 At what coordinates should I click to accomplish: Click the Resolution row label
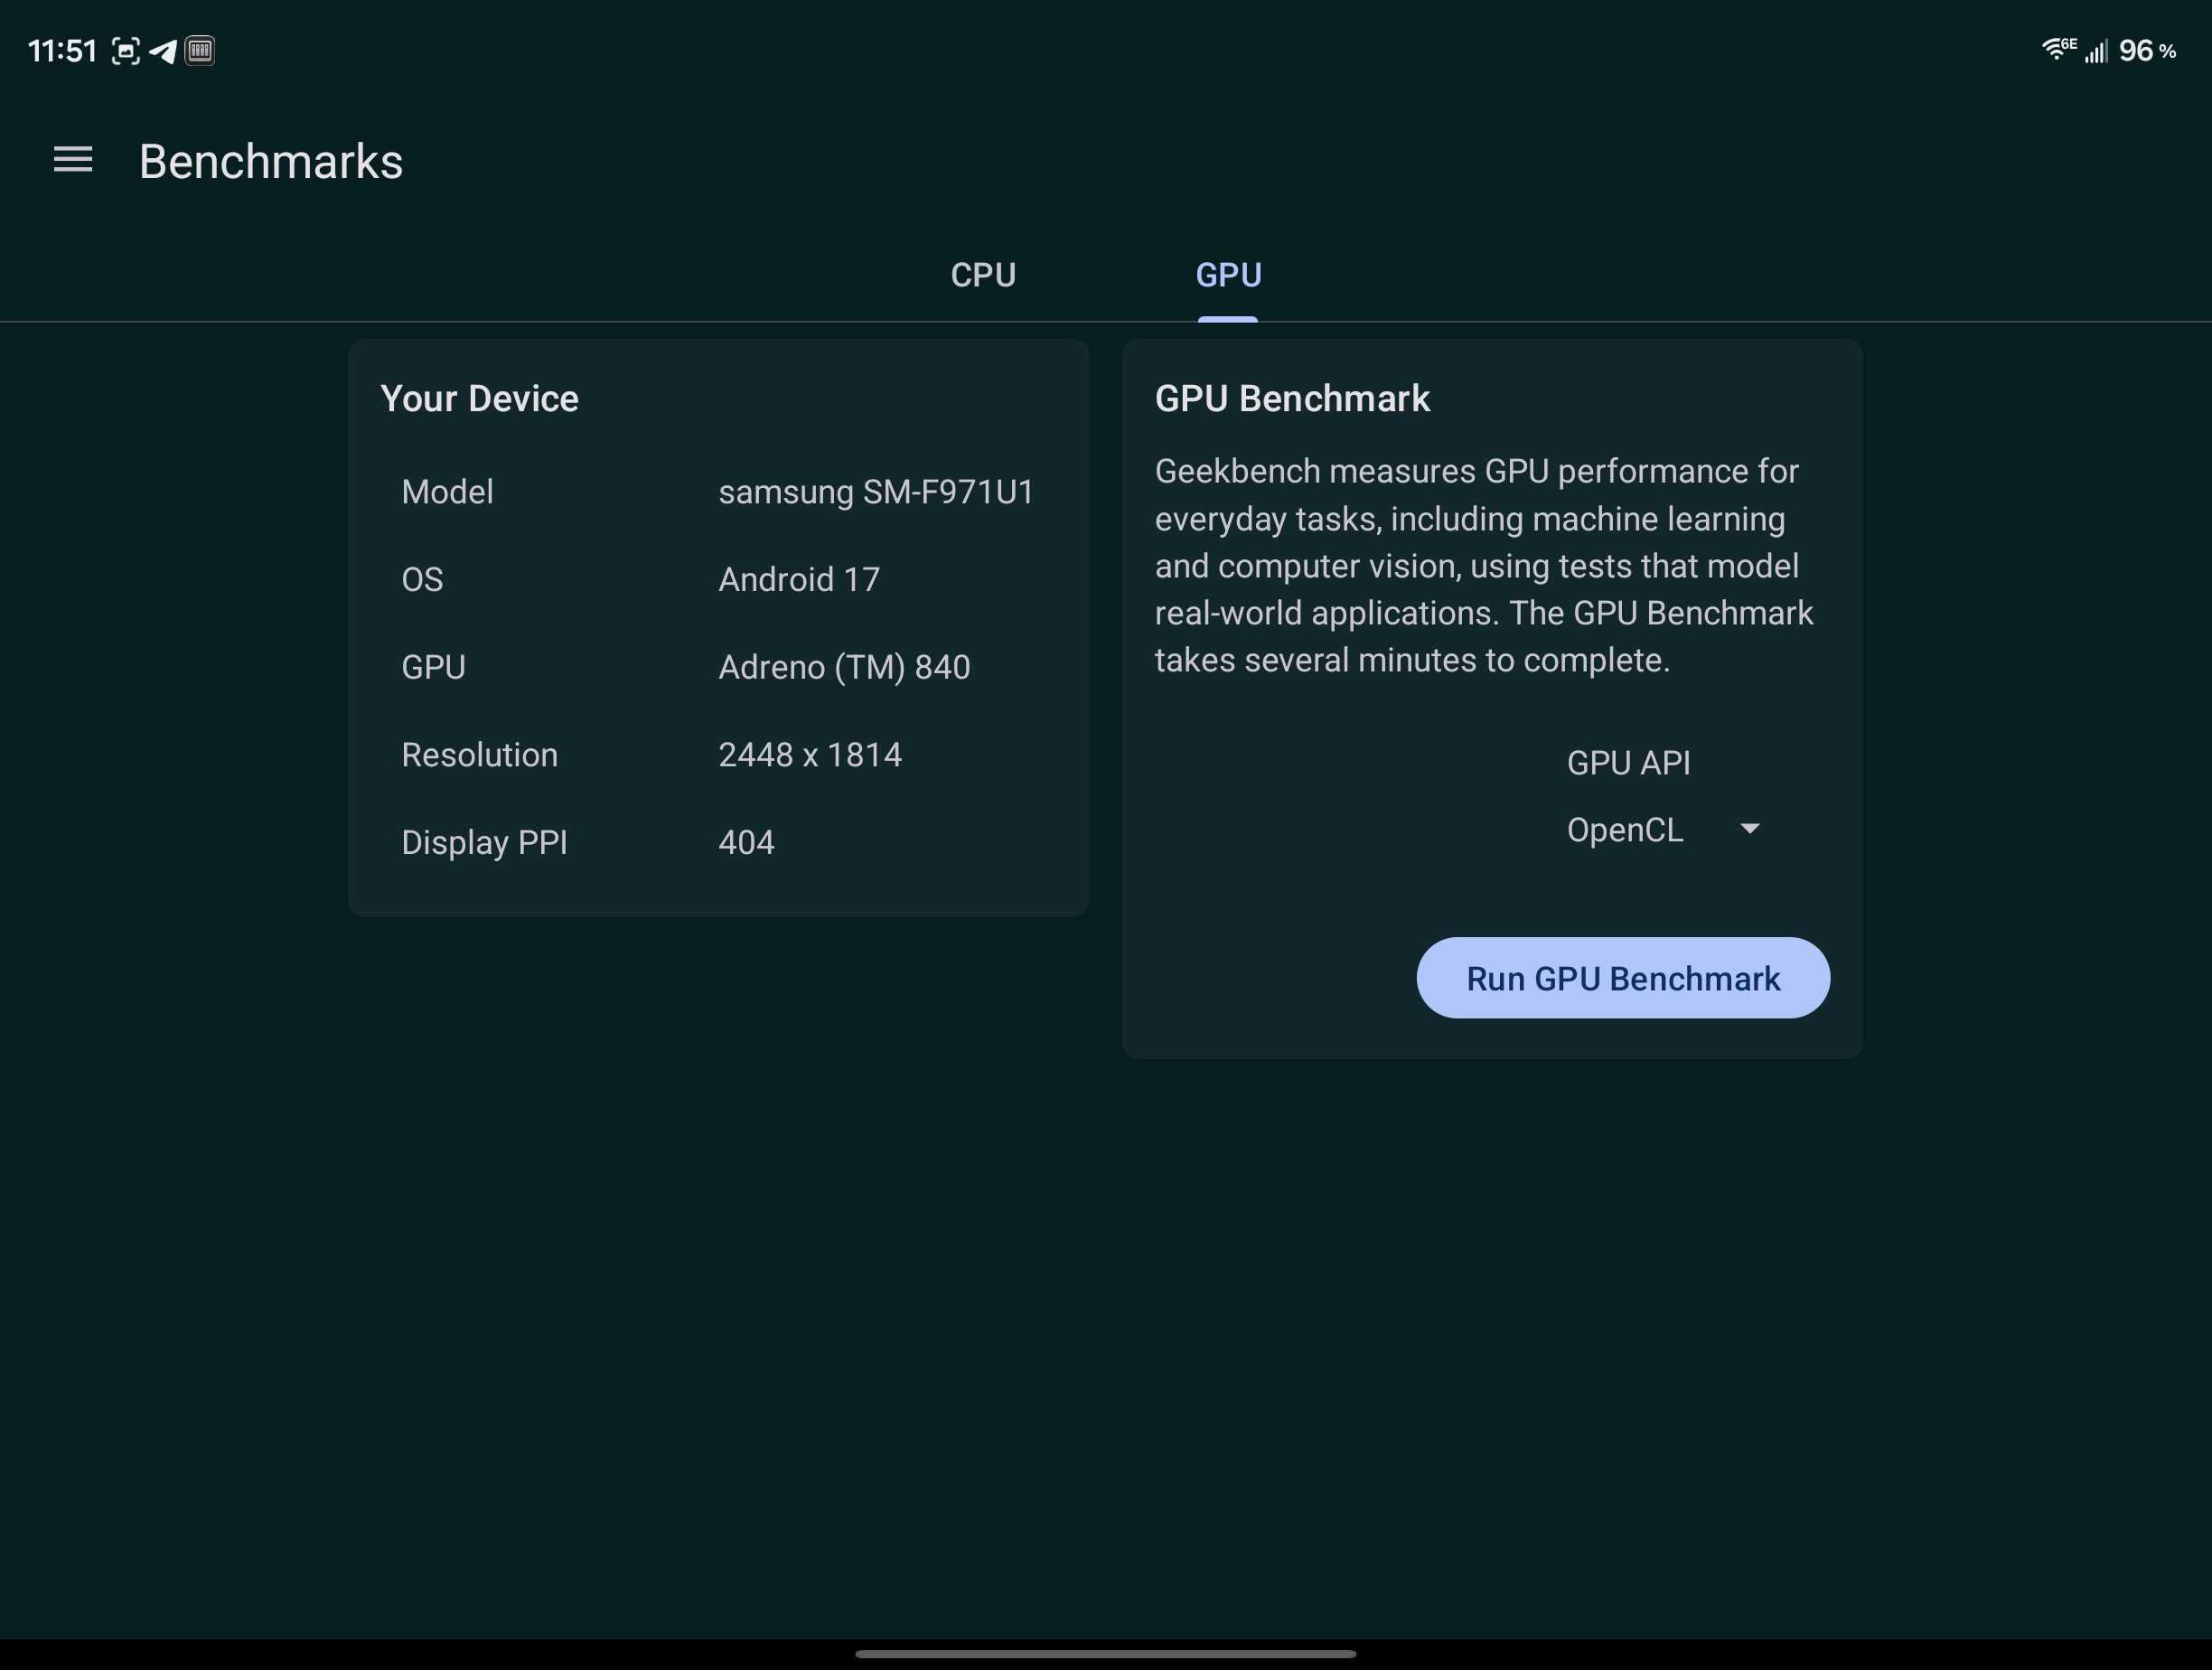point(479,755)
